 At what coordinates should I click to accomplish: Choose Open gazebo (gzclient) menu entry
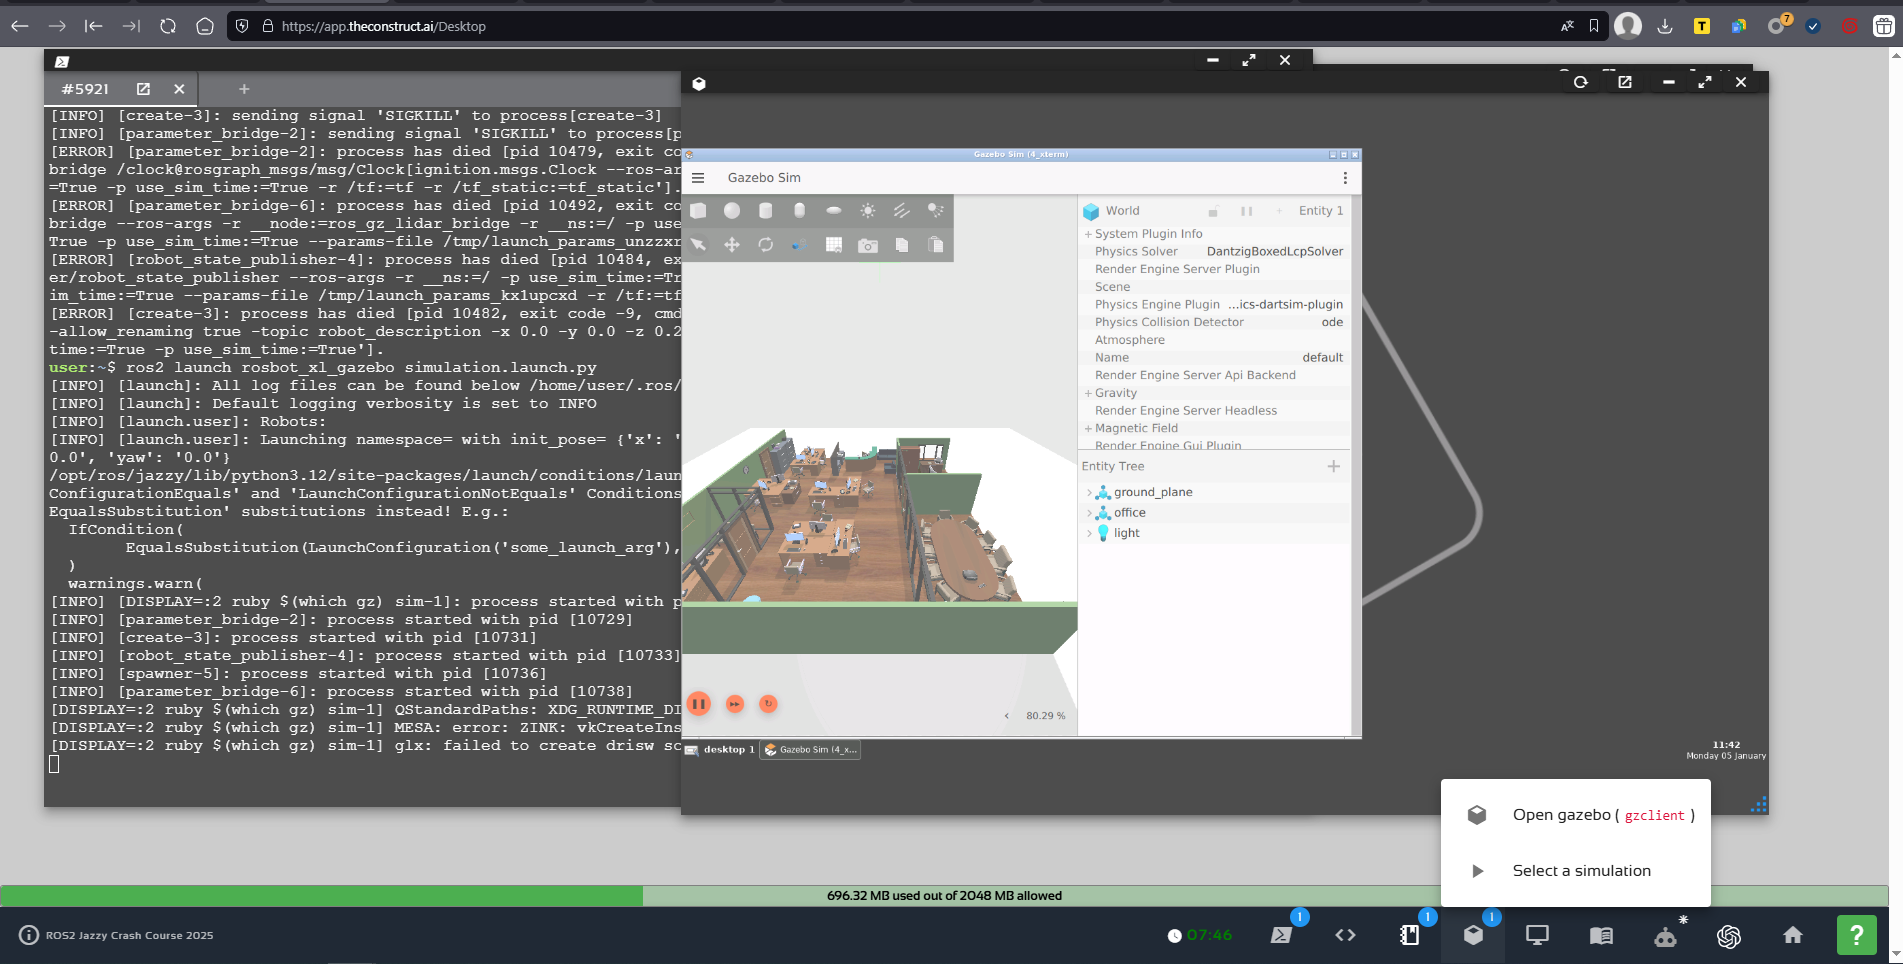(x=1602, y=815)
